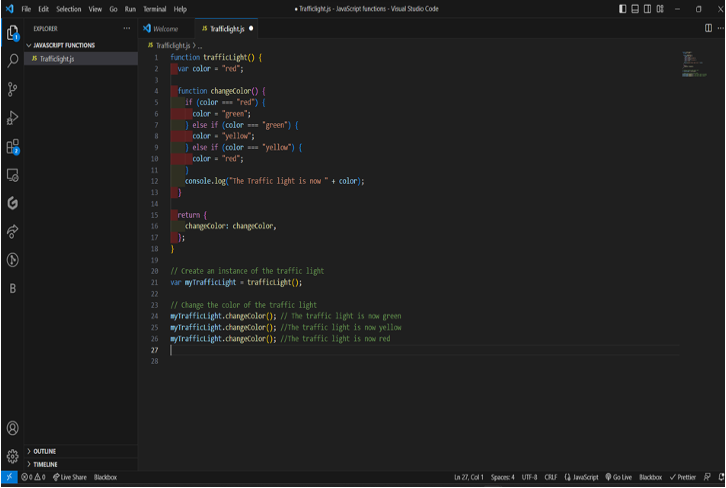Click Spaces: 4 indentation setting

point(503,477)
